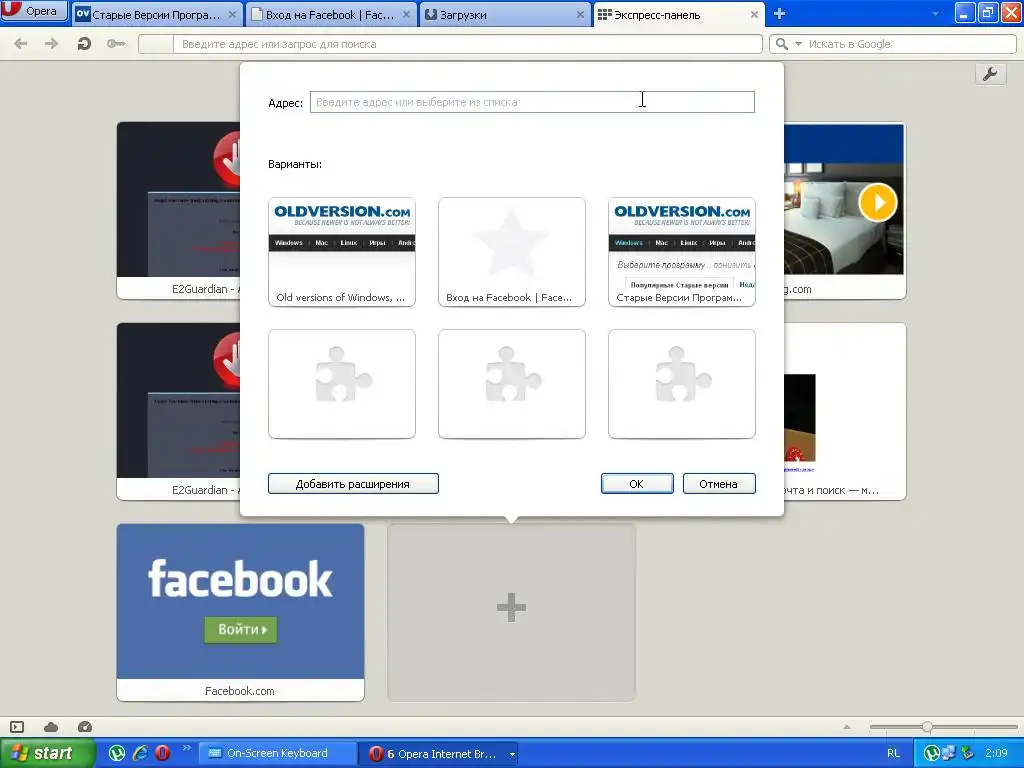Launch Internet Explorer from quick launch
The width and height of the screenshot is (1024, 768).
pyautogui.click(x=140, y=754)
